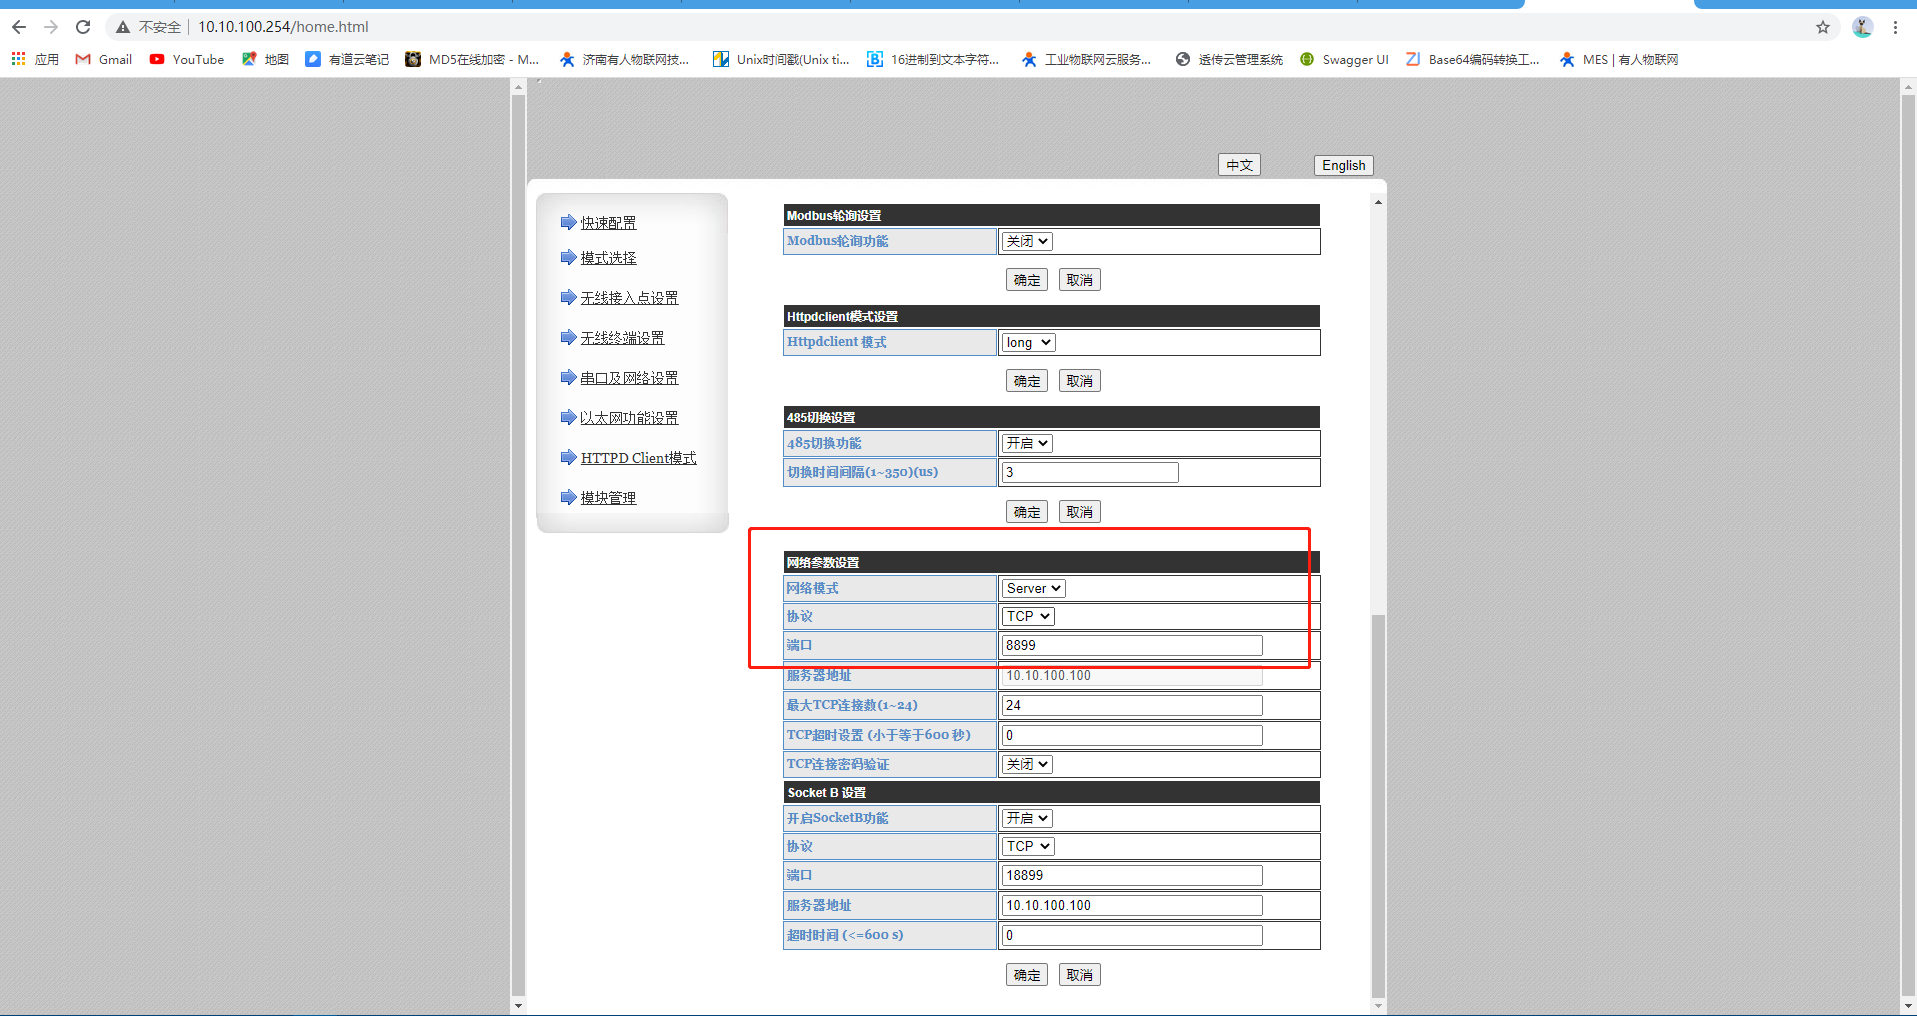Viewport: 1917px width, 1016px height.
Task: Open the YouTube bookmark
Action: pos(187,60)
